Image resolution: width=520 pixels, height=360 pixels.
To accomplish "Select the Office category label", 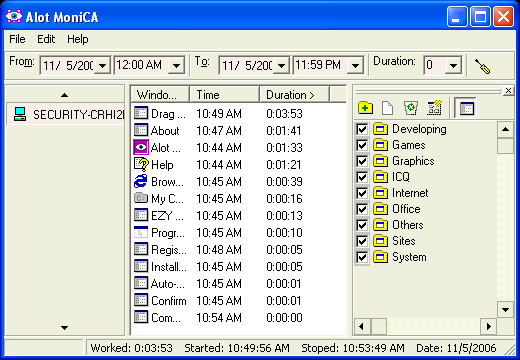I will (406, 209).
